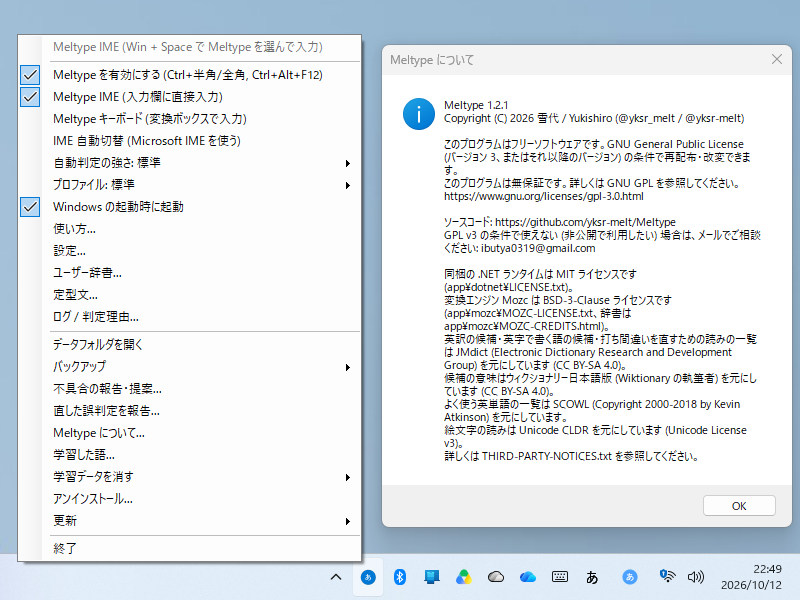Open ユーザー辞書...

pos(189,272)
